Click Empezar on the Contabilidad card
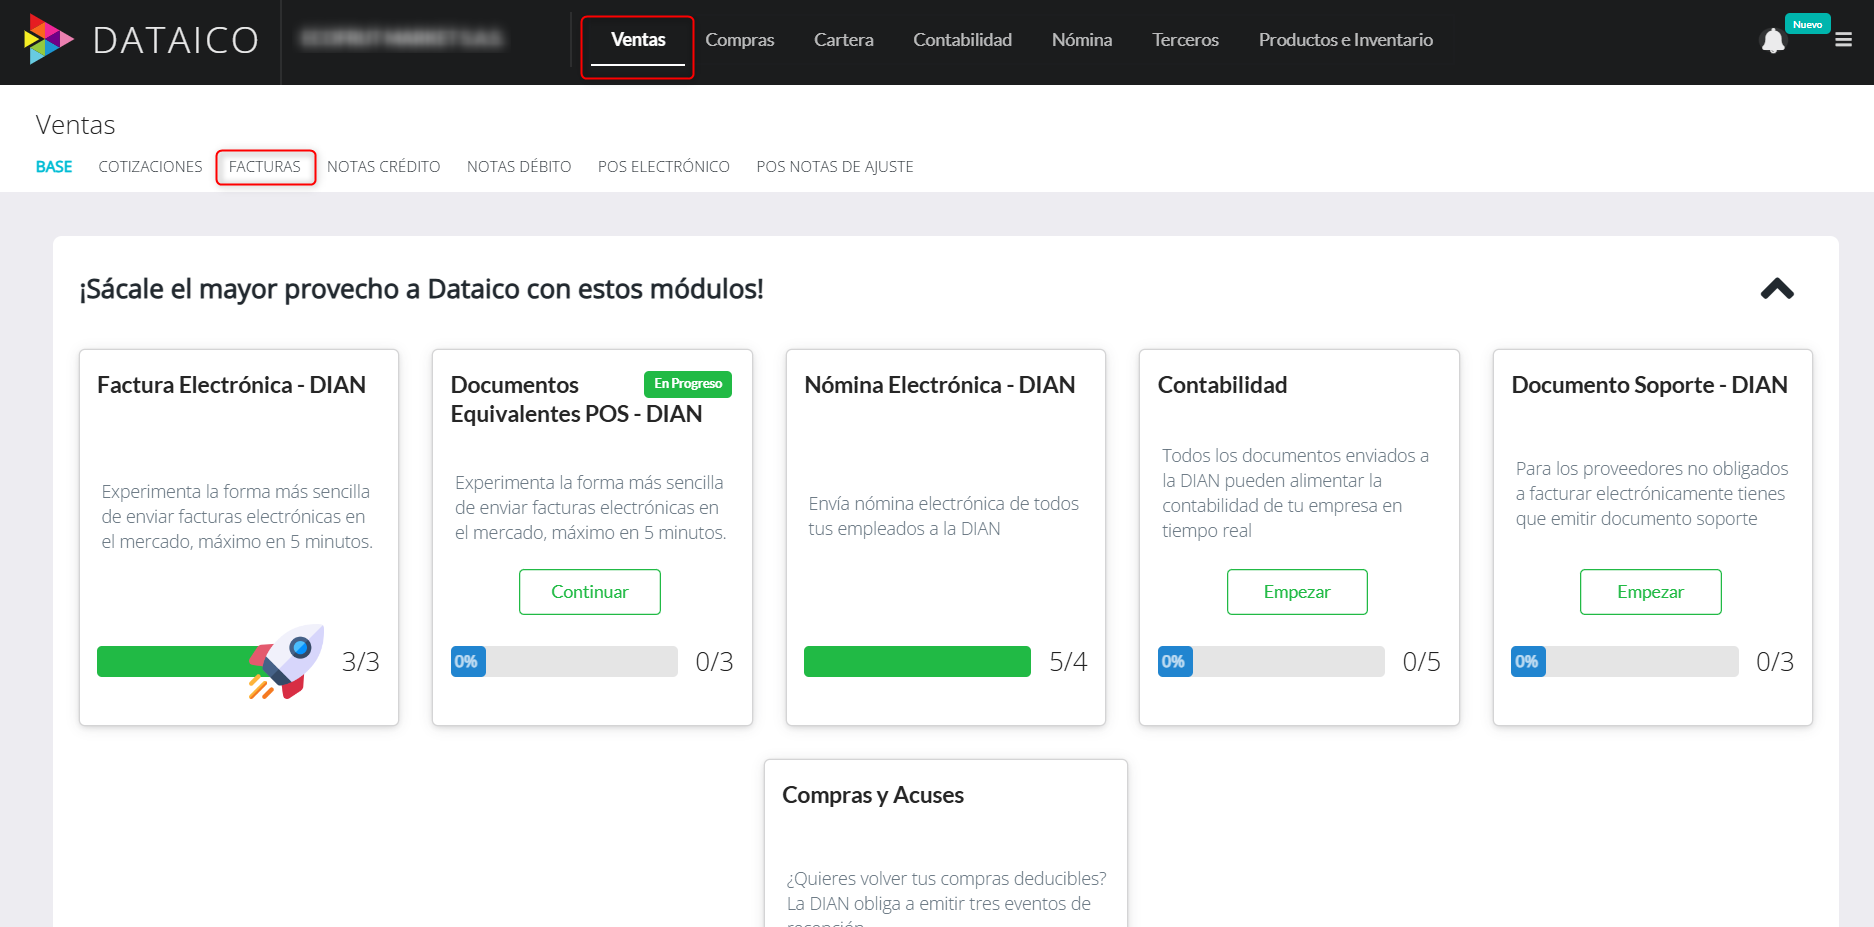This screenshot has height=927, width=1874. 1297,592
